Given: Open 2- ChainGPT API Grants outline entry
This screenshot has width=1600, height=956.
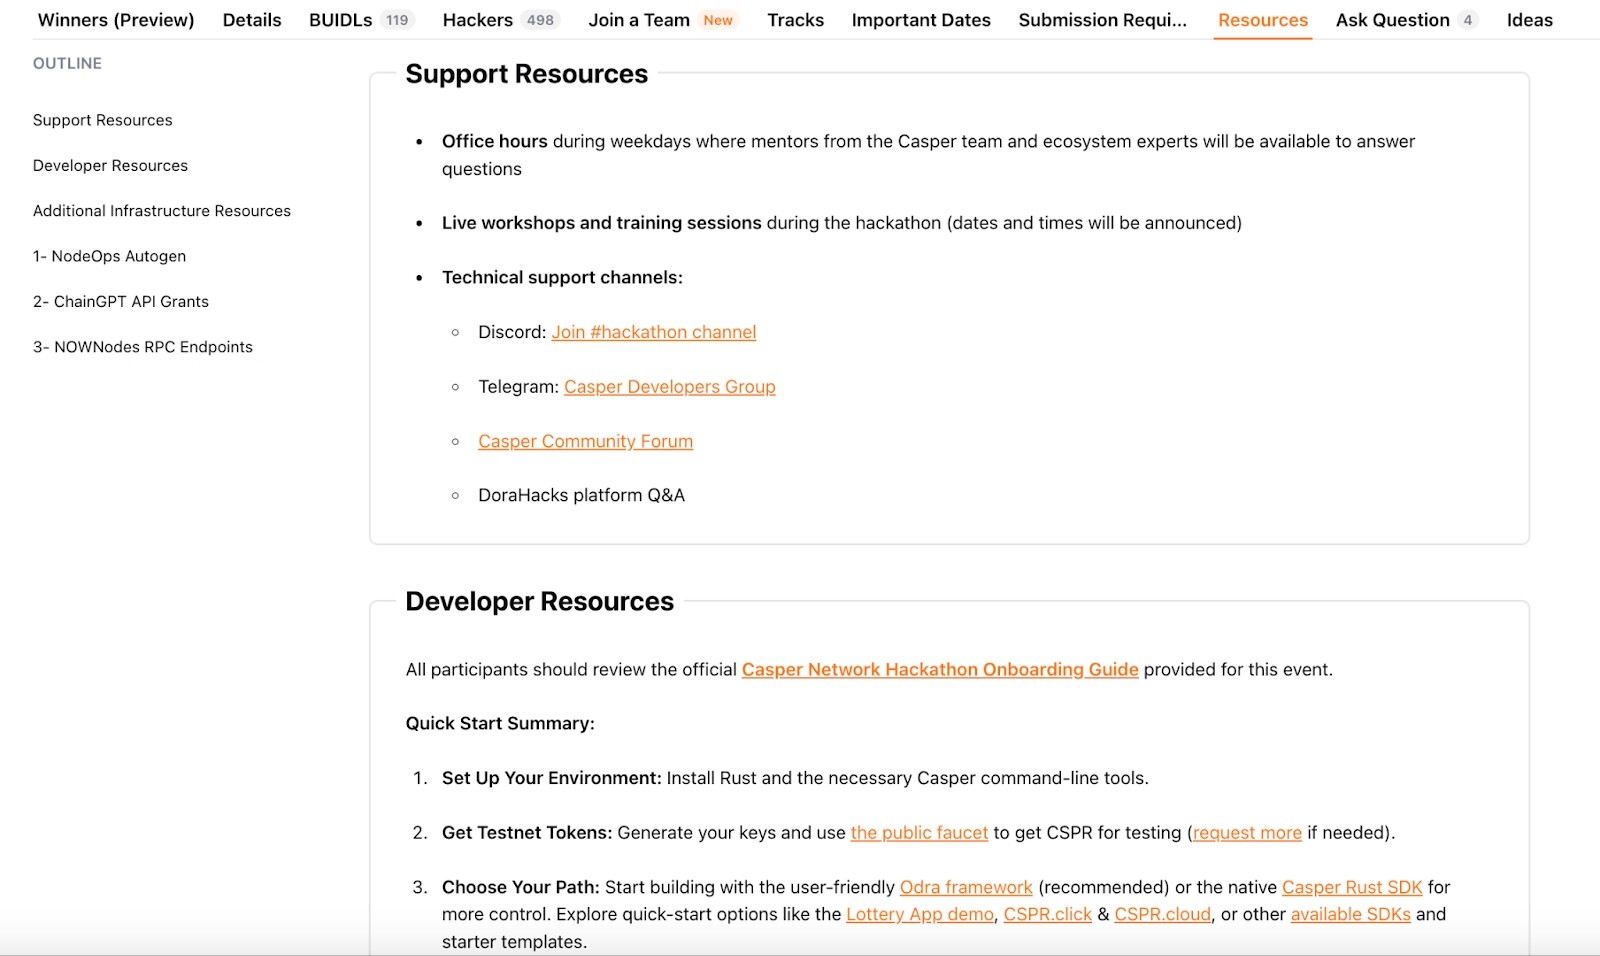Looking at the screenshot, I should pos(121,302).
